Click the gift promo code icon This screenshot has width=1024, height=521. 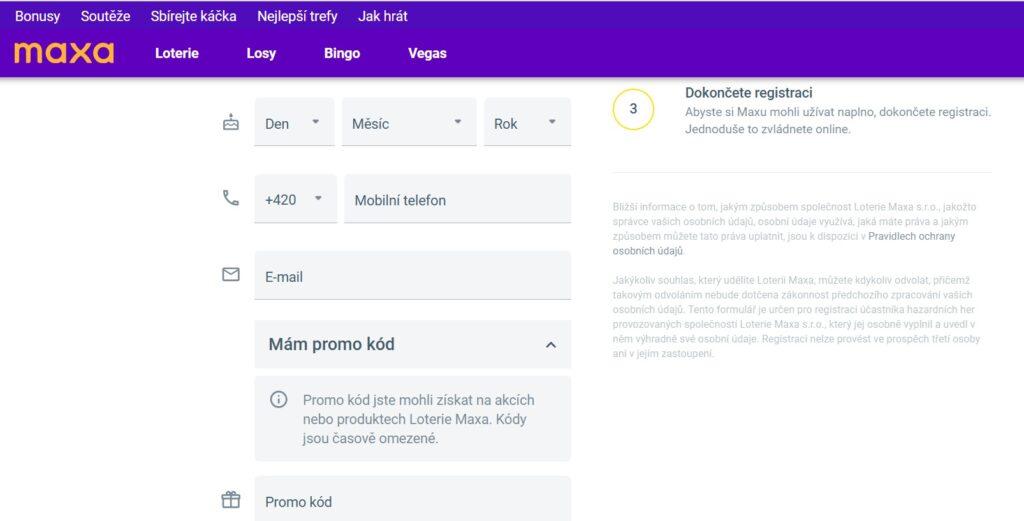click(x=231, y=500)
